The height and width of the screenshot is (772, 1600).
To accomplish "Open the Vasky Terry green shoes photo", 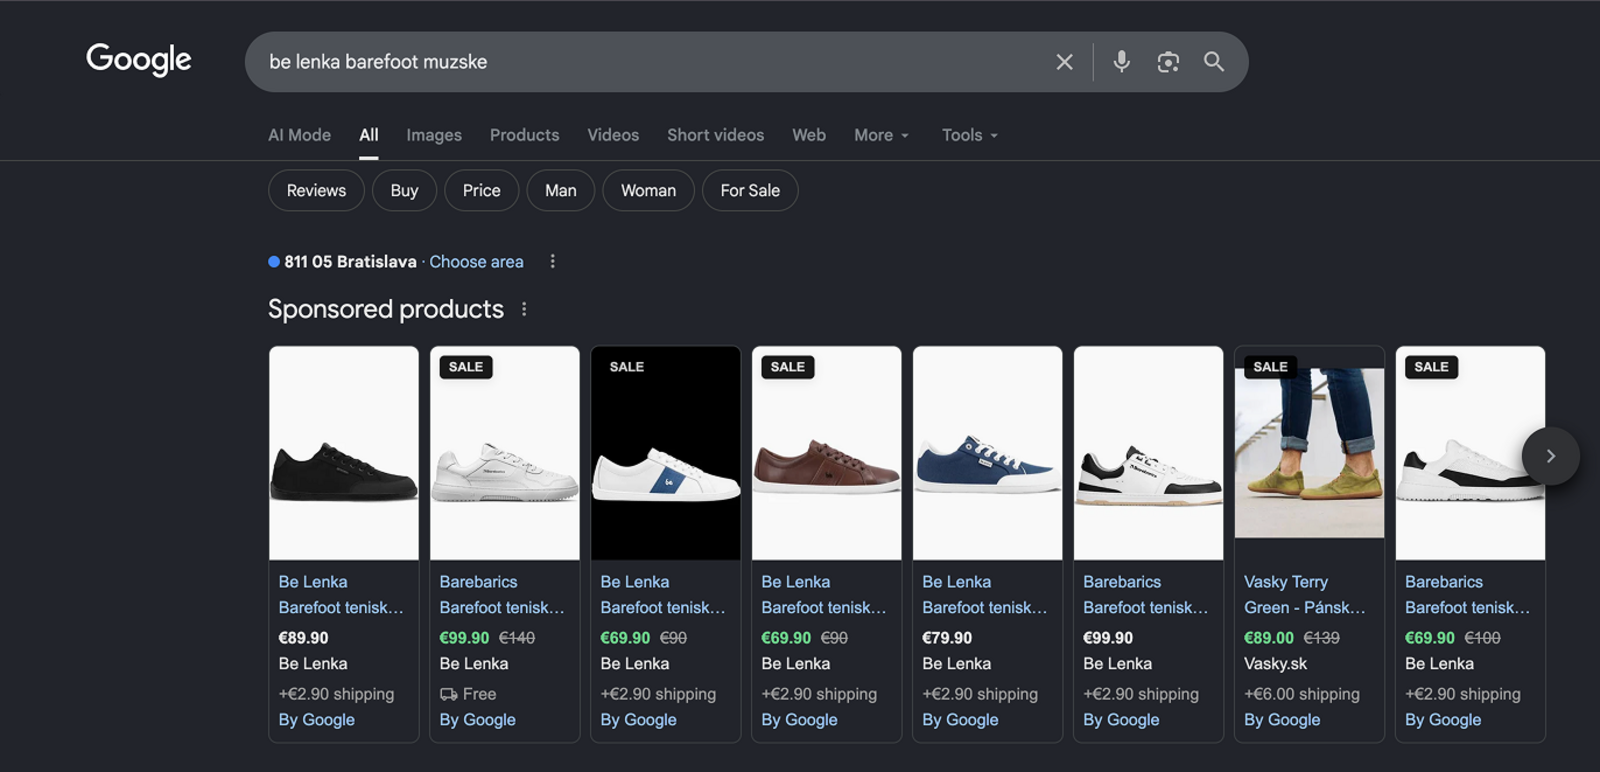I will pyautogui.click(x=1310, y=453).
